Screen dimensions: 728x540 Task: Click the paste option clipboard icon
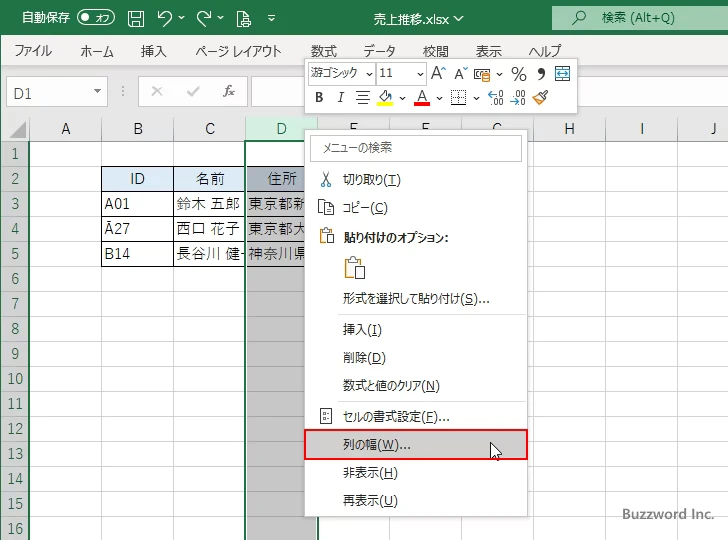(x=355, y=267)
